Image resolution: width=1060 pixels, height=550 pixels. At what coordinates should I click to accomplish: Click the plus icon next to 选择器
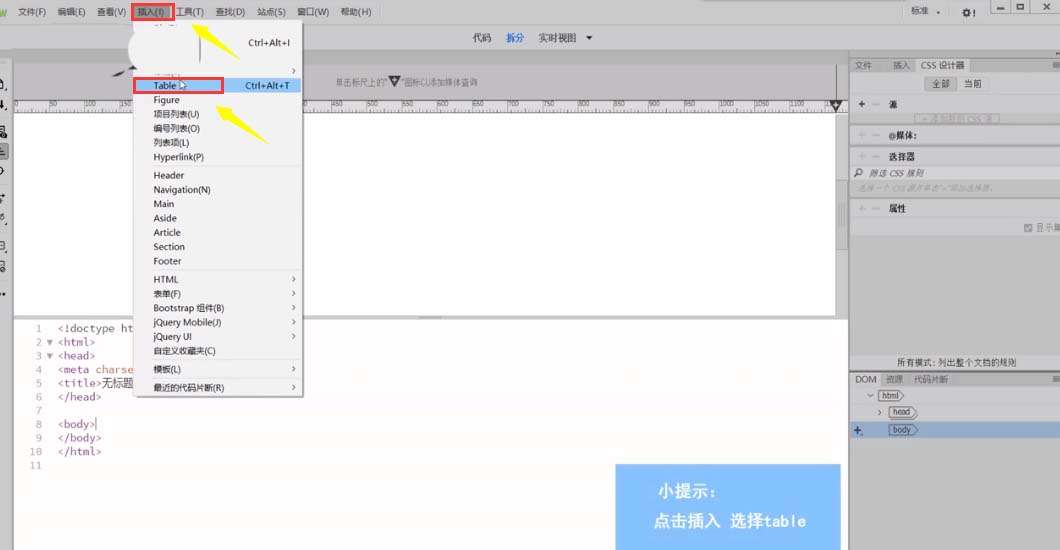(x=861, y=157)
